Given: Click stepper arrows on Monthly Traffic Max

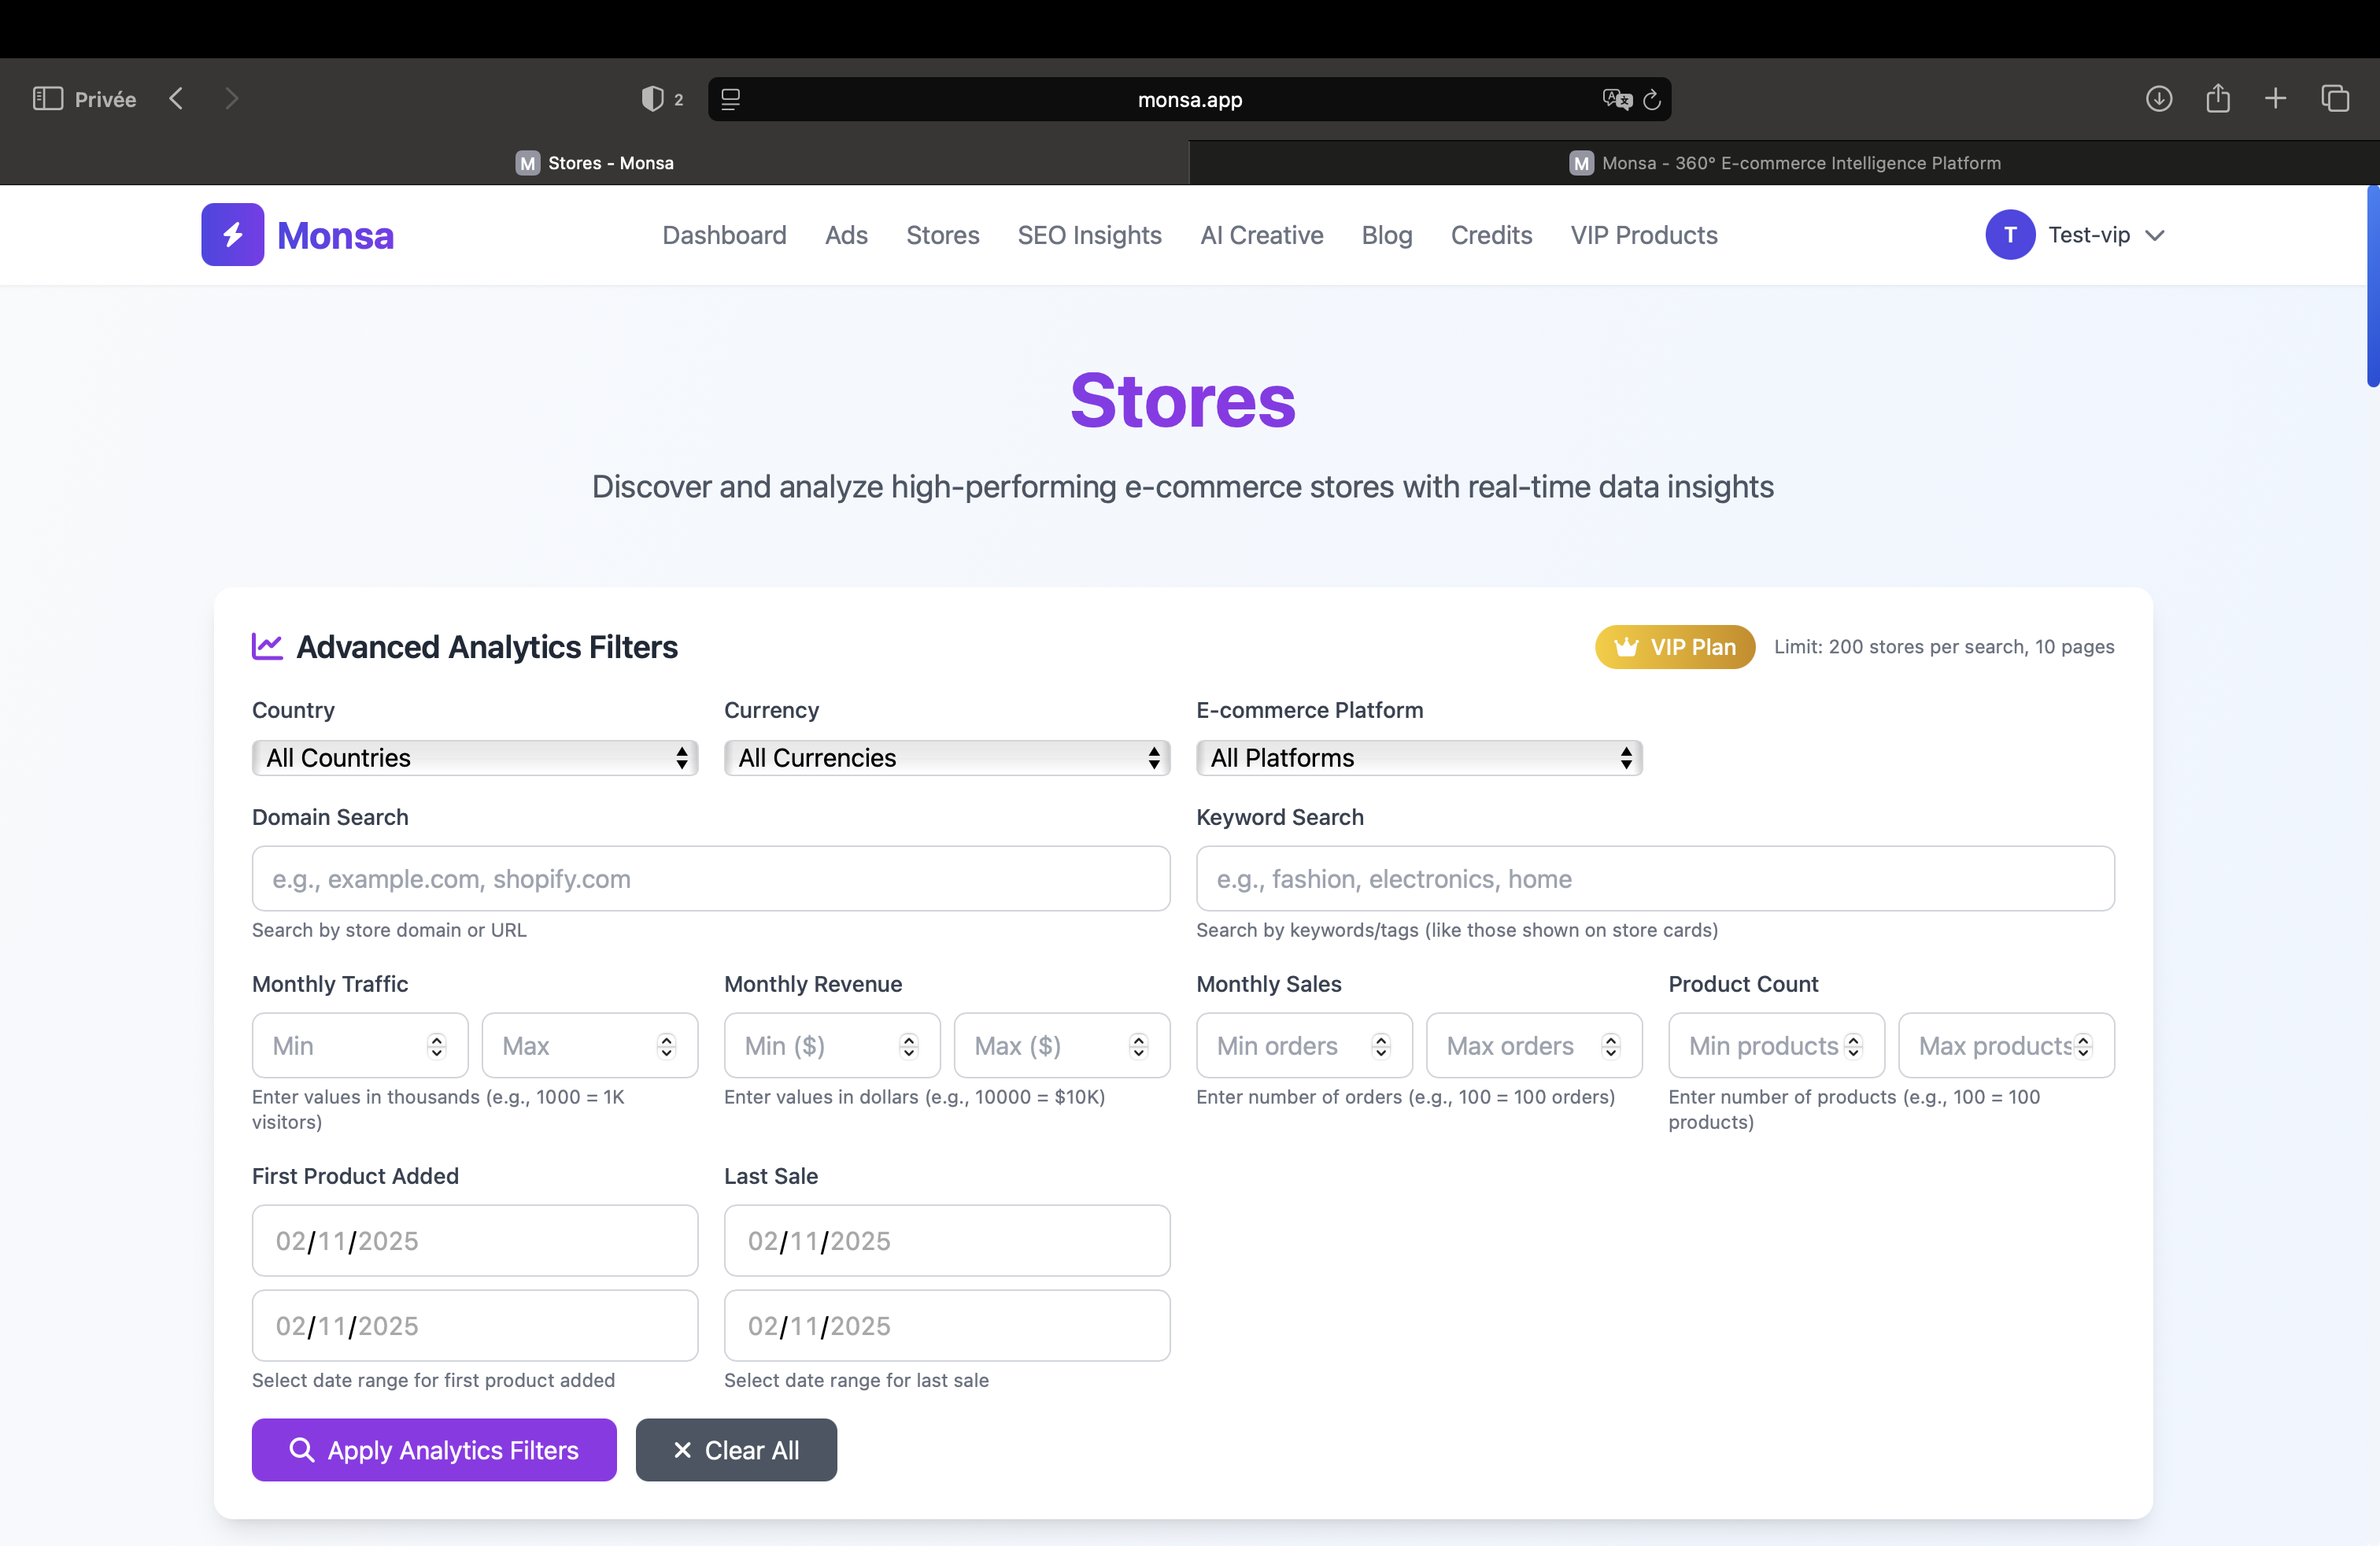Looking at the screenshot, I should pos(667,1046).
